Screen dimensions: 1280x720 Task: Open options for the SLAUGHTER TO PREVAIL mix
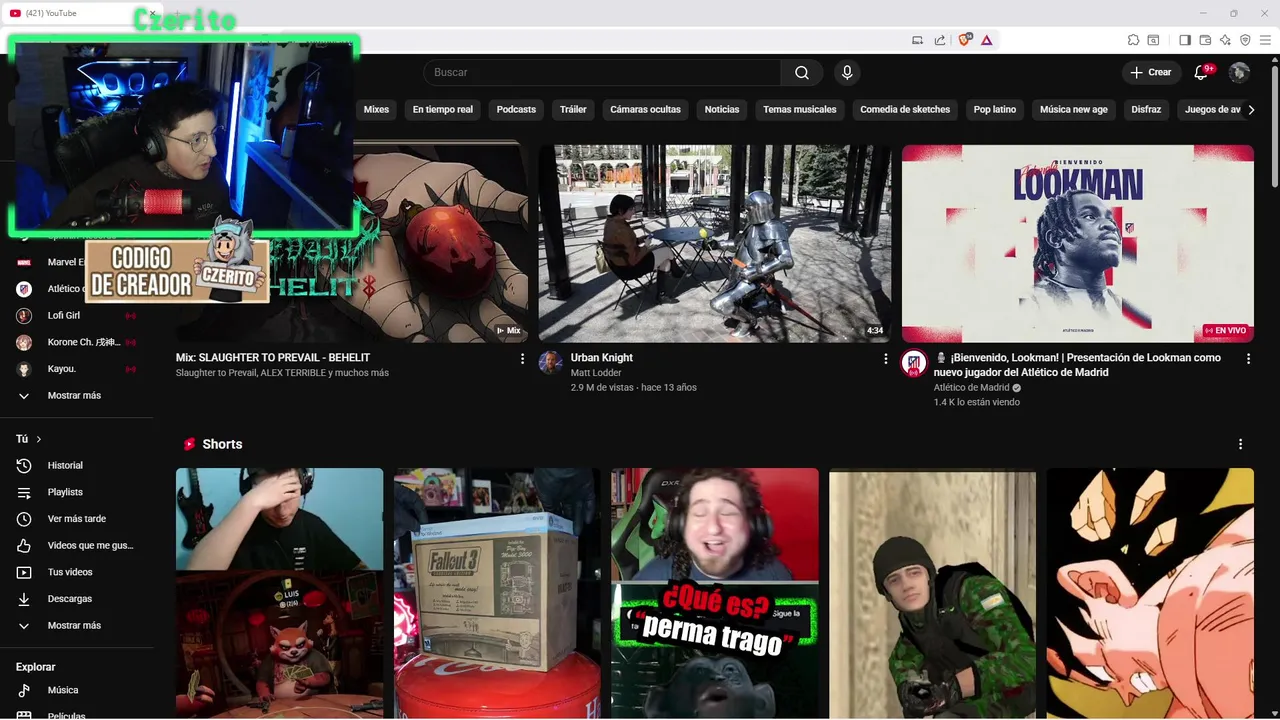coord(522,358)
